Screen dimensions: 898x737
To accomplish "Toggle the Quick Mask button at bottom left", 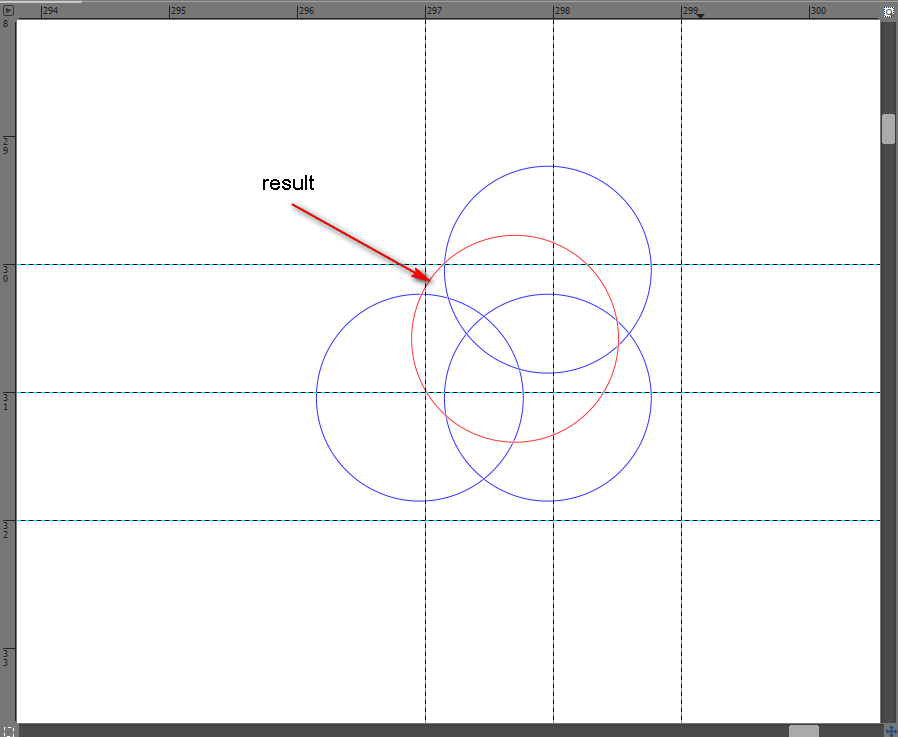I will [8, 731].
